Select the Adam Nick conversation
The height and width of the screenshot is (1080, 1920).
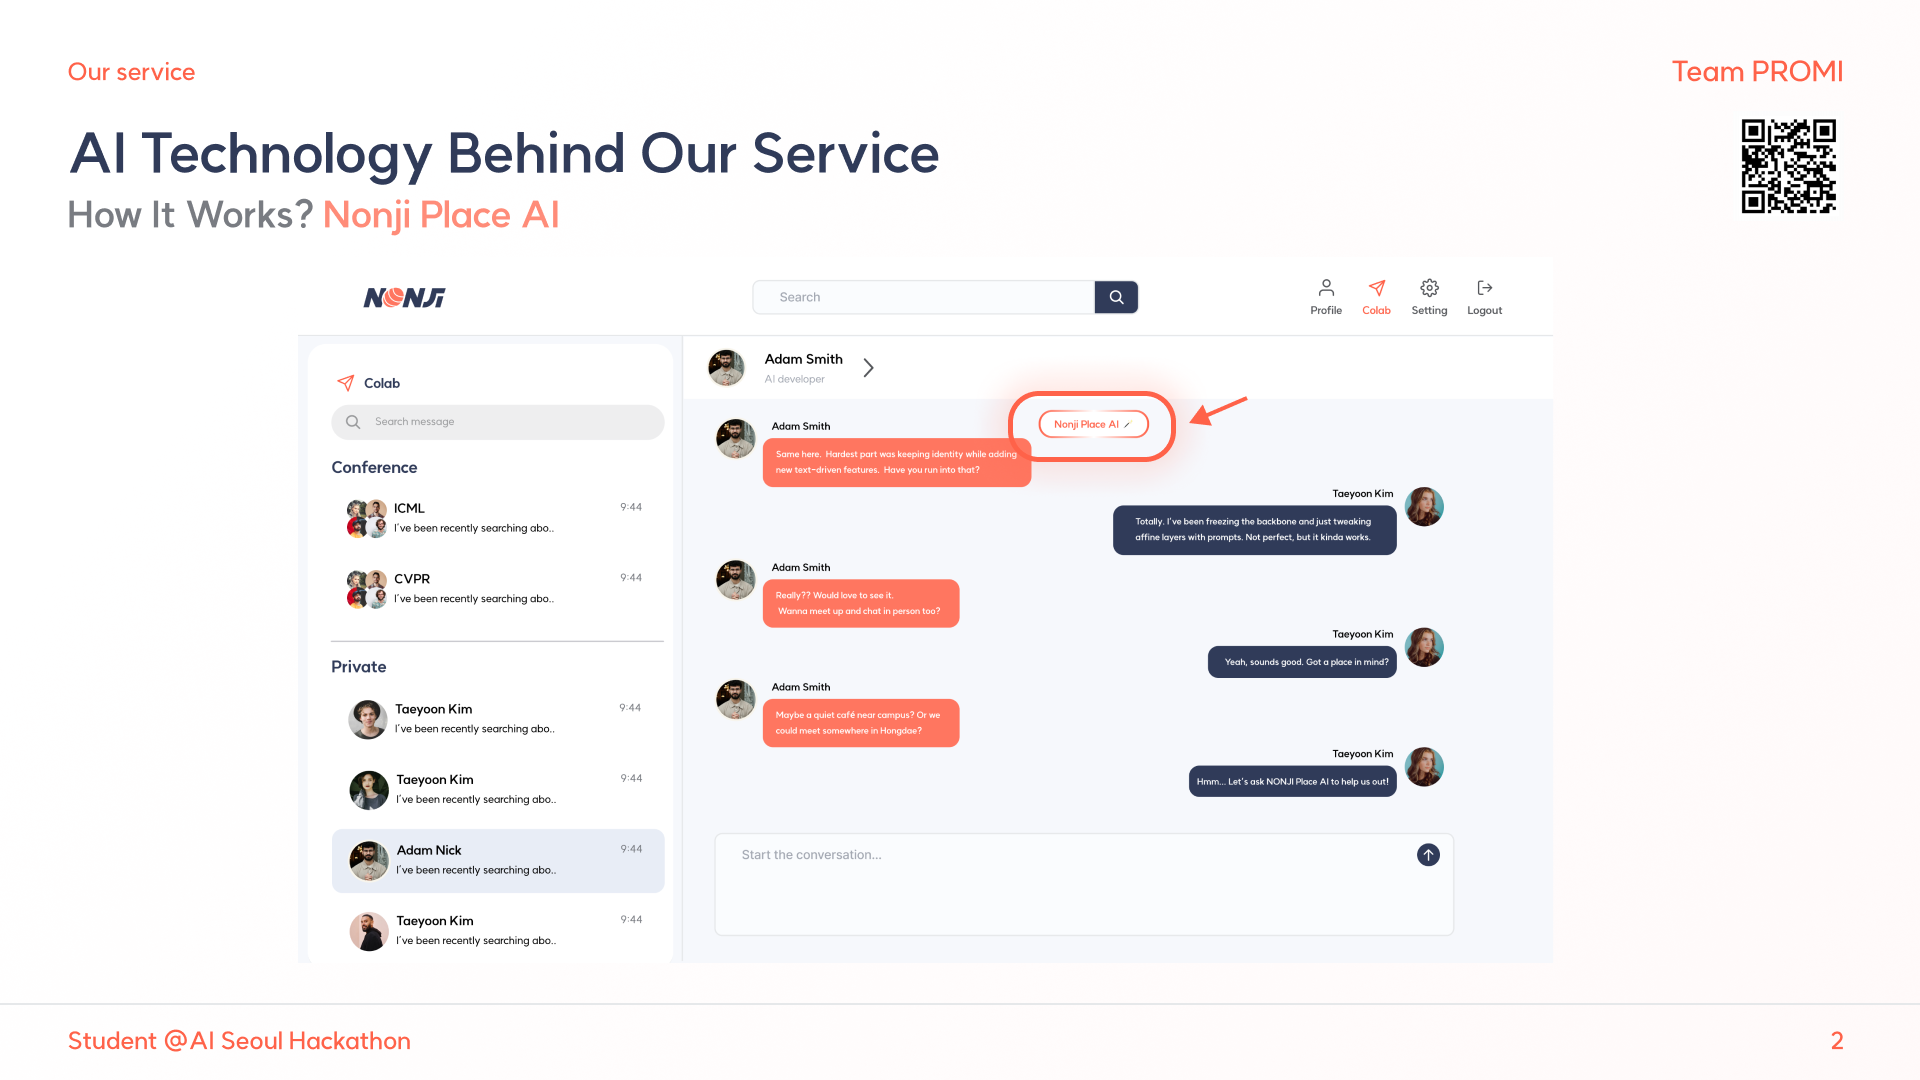497,860
